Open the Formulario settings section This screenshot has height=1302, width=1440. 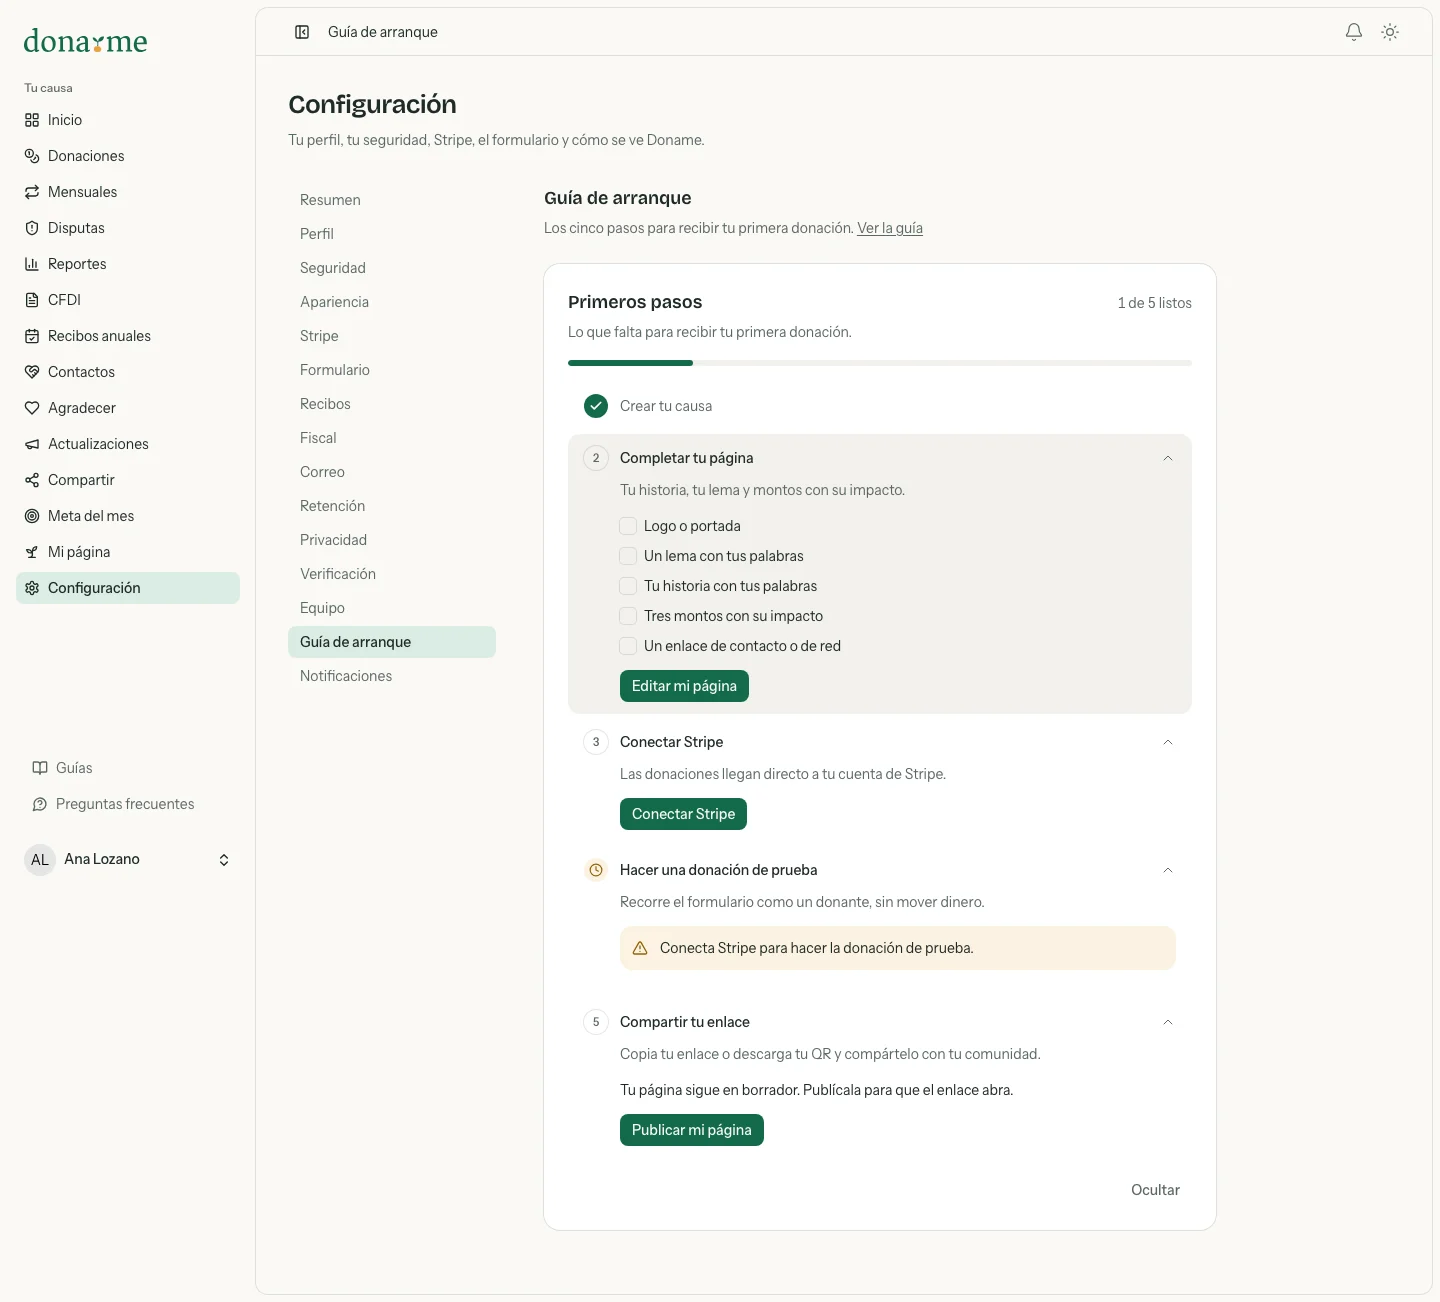click(392, 370)
